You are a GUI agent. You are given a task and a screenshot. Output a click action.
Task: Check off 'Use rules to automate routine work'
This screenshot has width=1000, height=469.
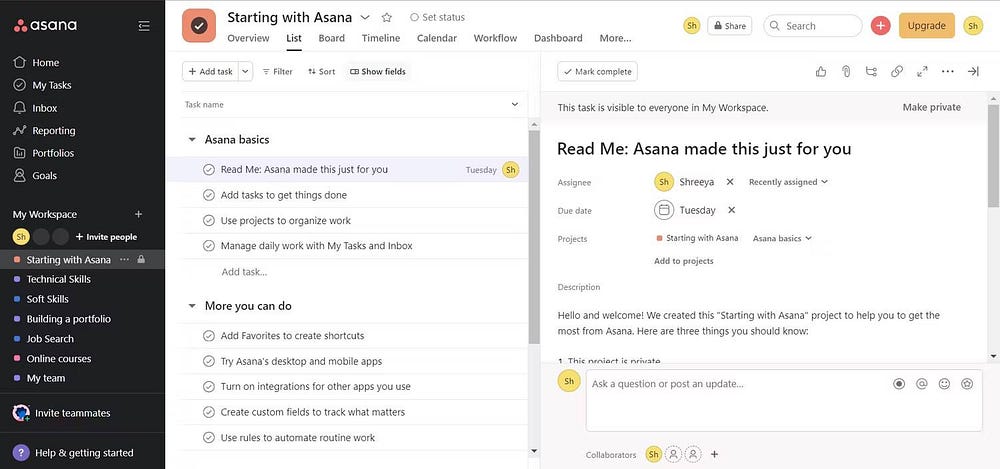coord(209,438)
